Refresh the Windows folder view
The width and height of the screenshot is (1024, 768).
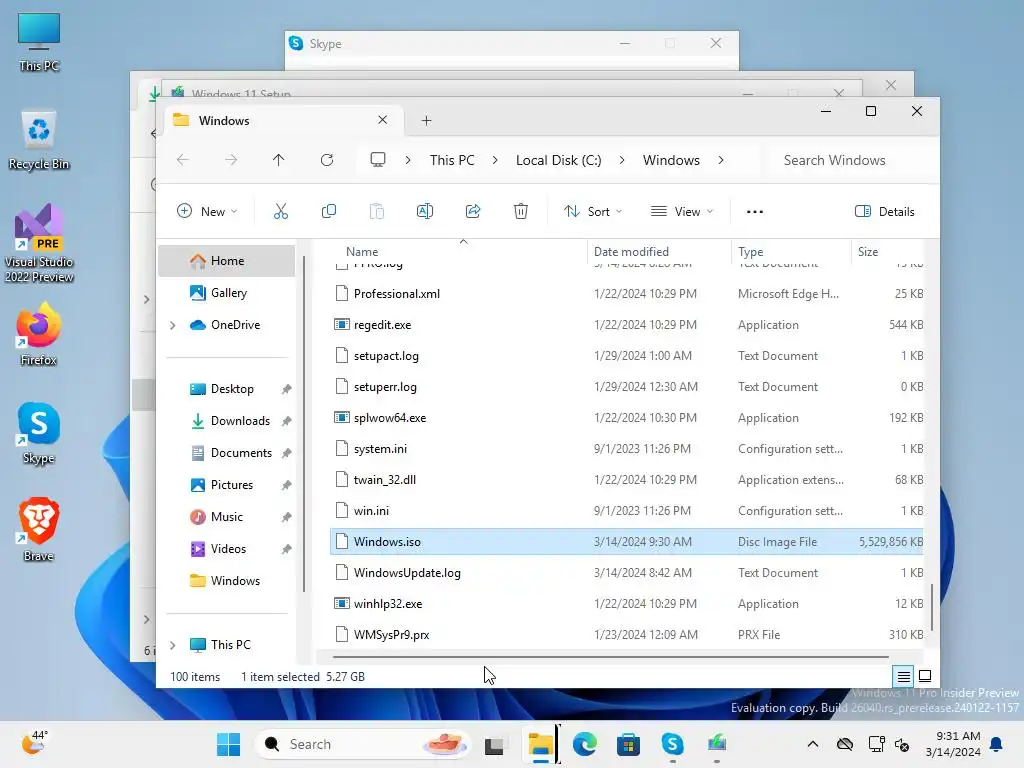[x=327, y=160]
